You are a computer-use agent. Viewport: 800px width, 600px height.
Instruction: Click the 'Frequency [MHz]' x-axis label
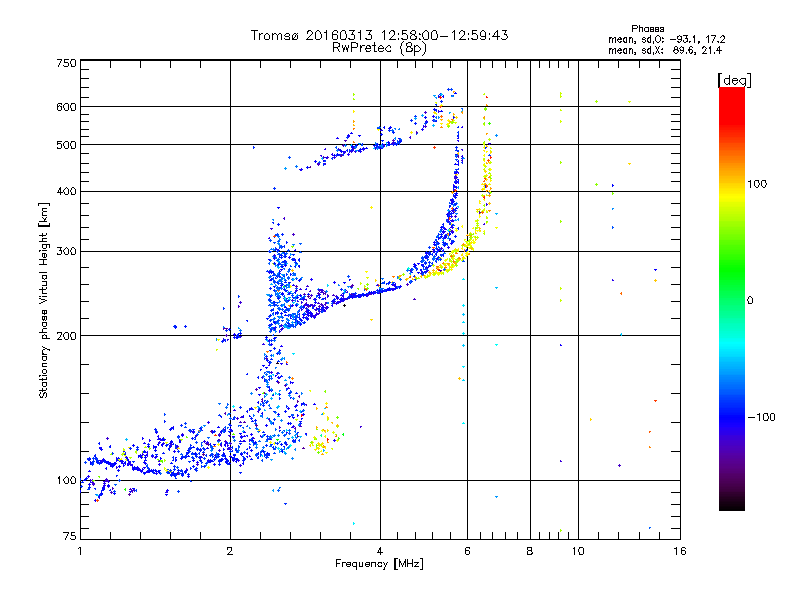[x=379, y=564]
